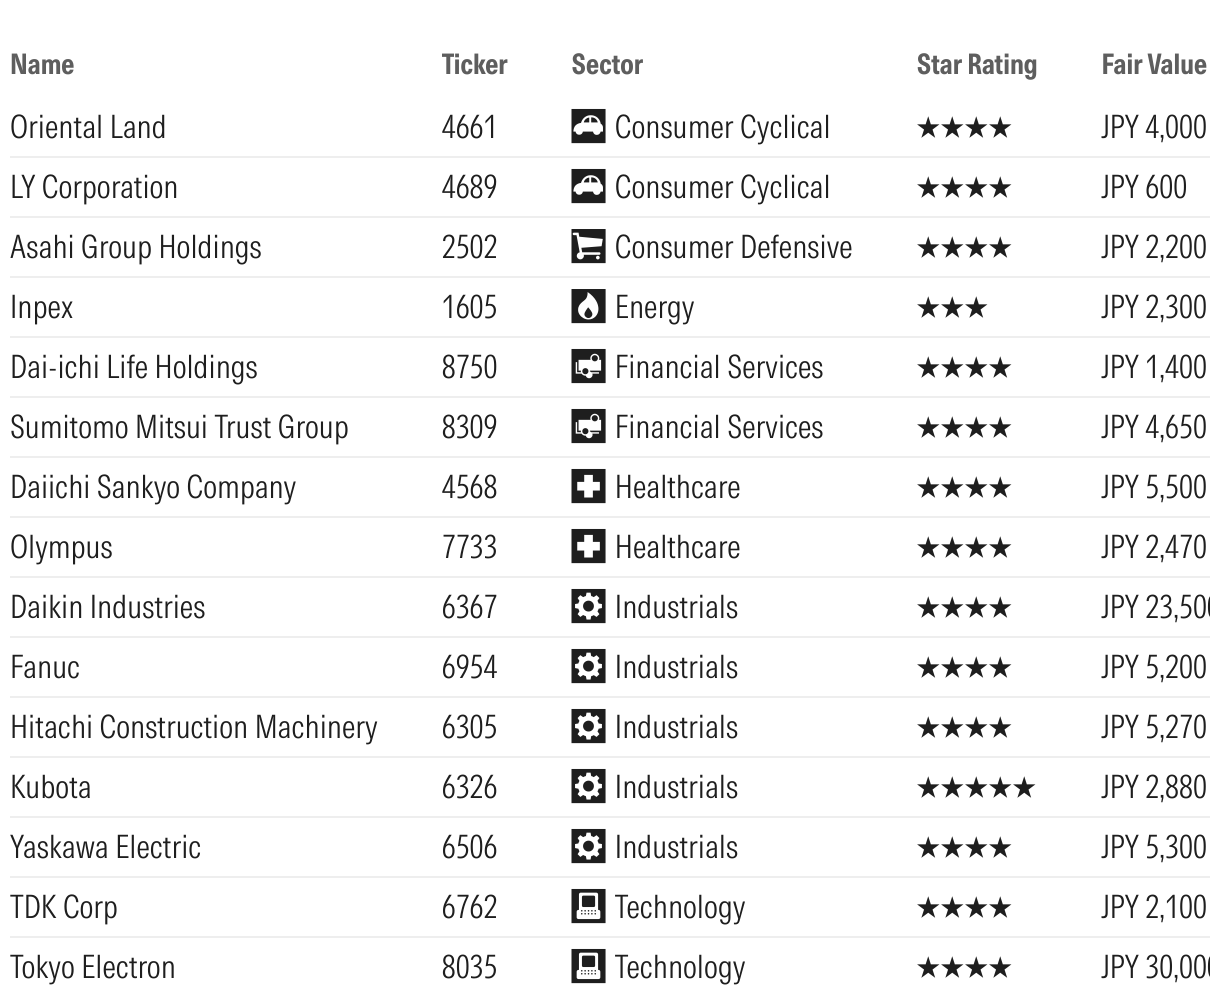Click the Industrials gear icon for Fanuc
The height and width of the screenshot is (1006, 1220).
point(588,667)
